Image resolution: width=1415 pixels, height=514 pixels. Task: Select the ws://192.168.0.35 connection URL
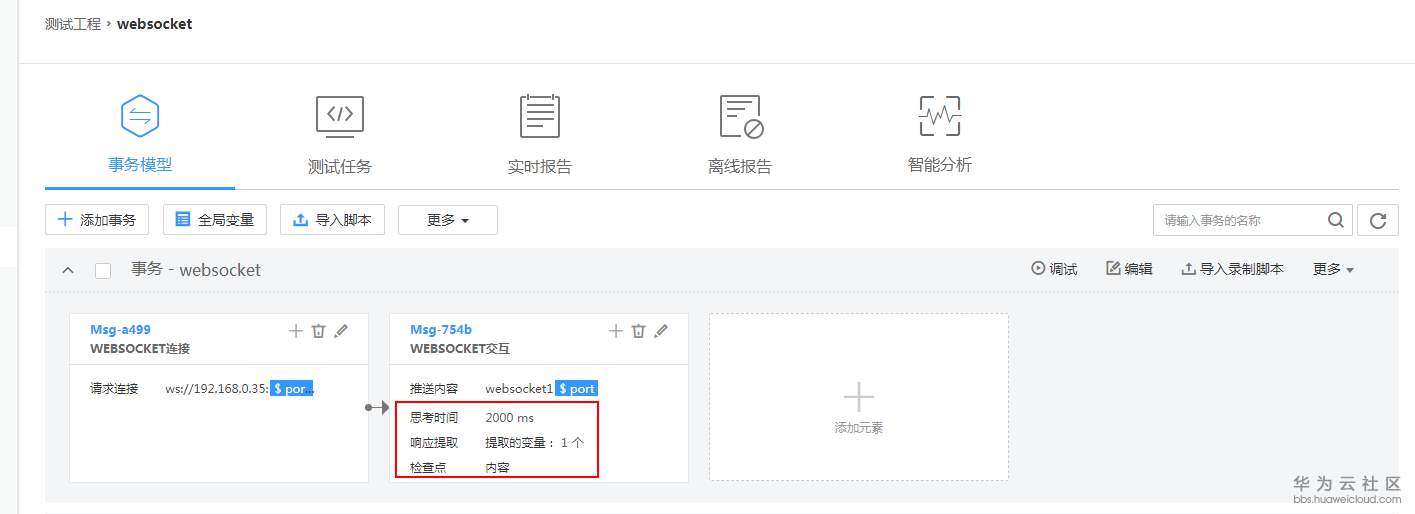tap(217, 389)
